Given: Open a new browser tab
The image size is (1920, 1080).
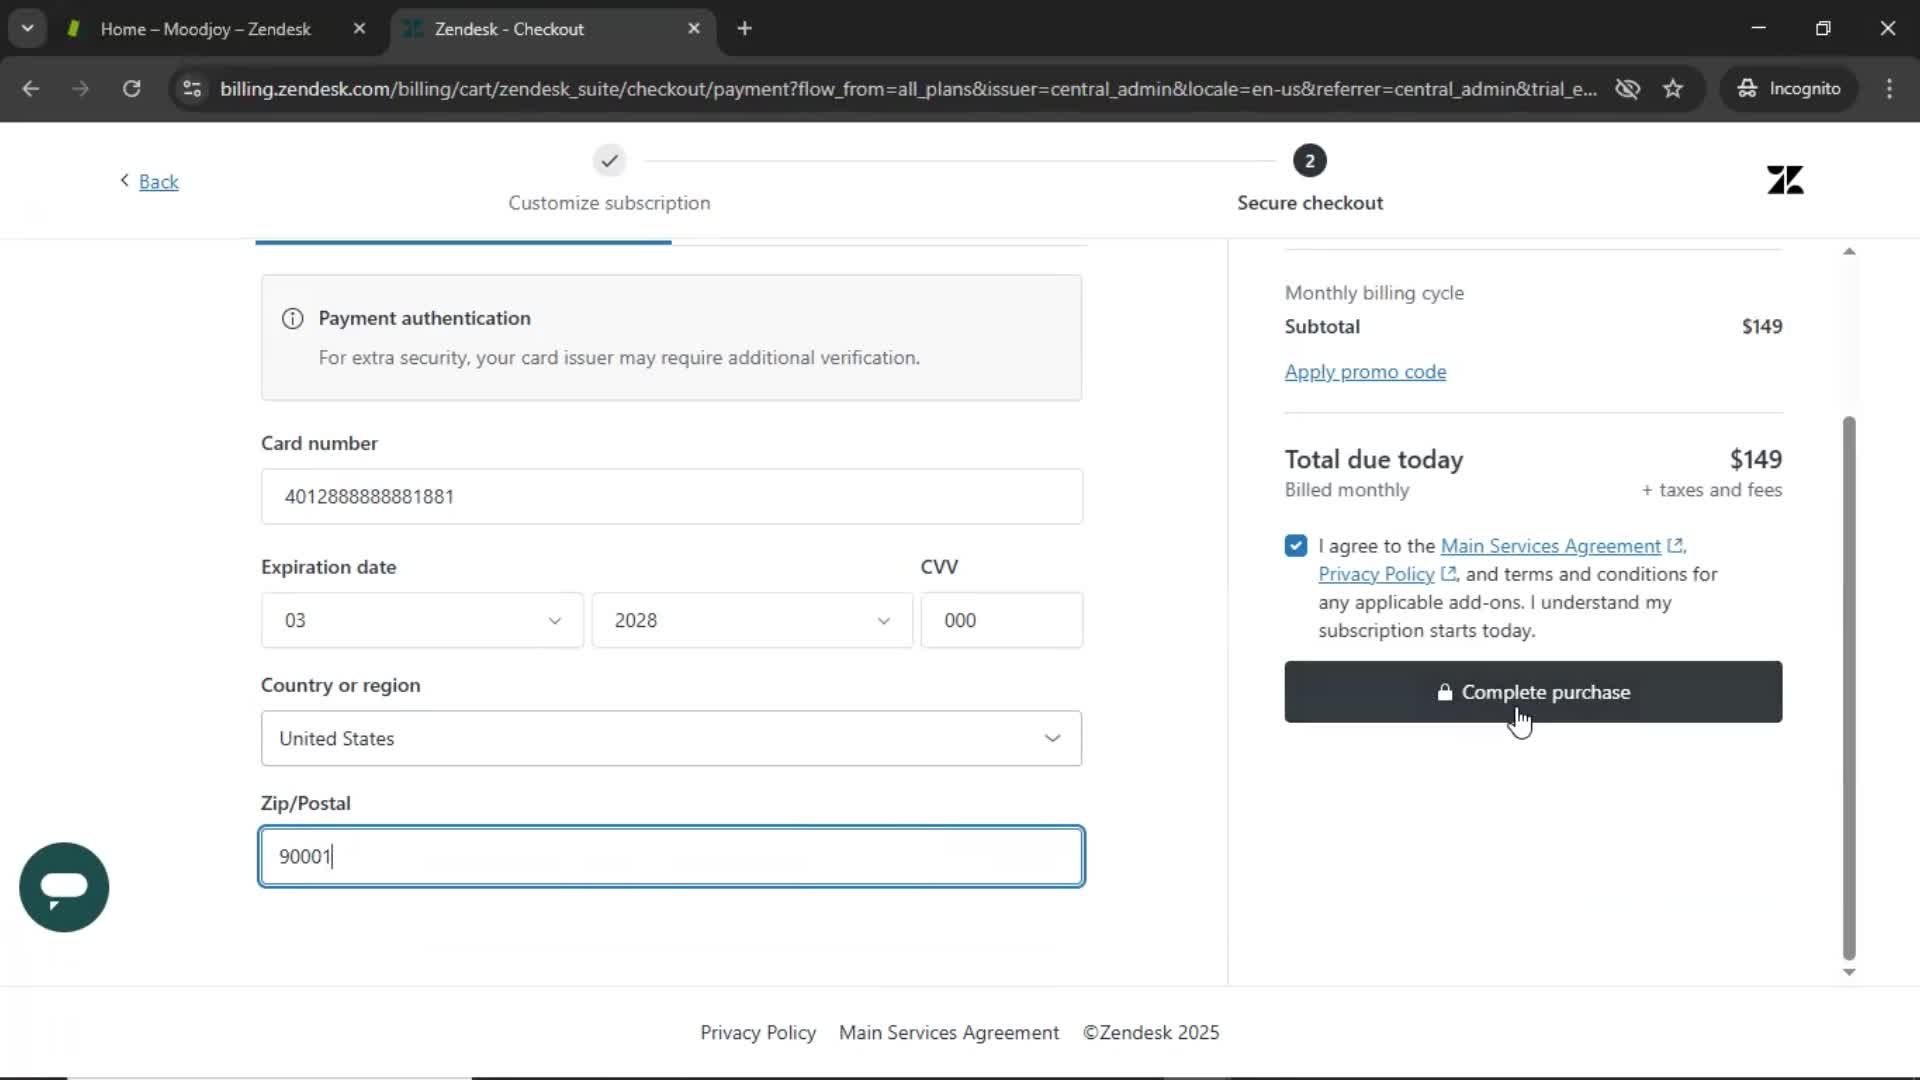Looking at the screenshot, I should click(x=744, y=29).
